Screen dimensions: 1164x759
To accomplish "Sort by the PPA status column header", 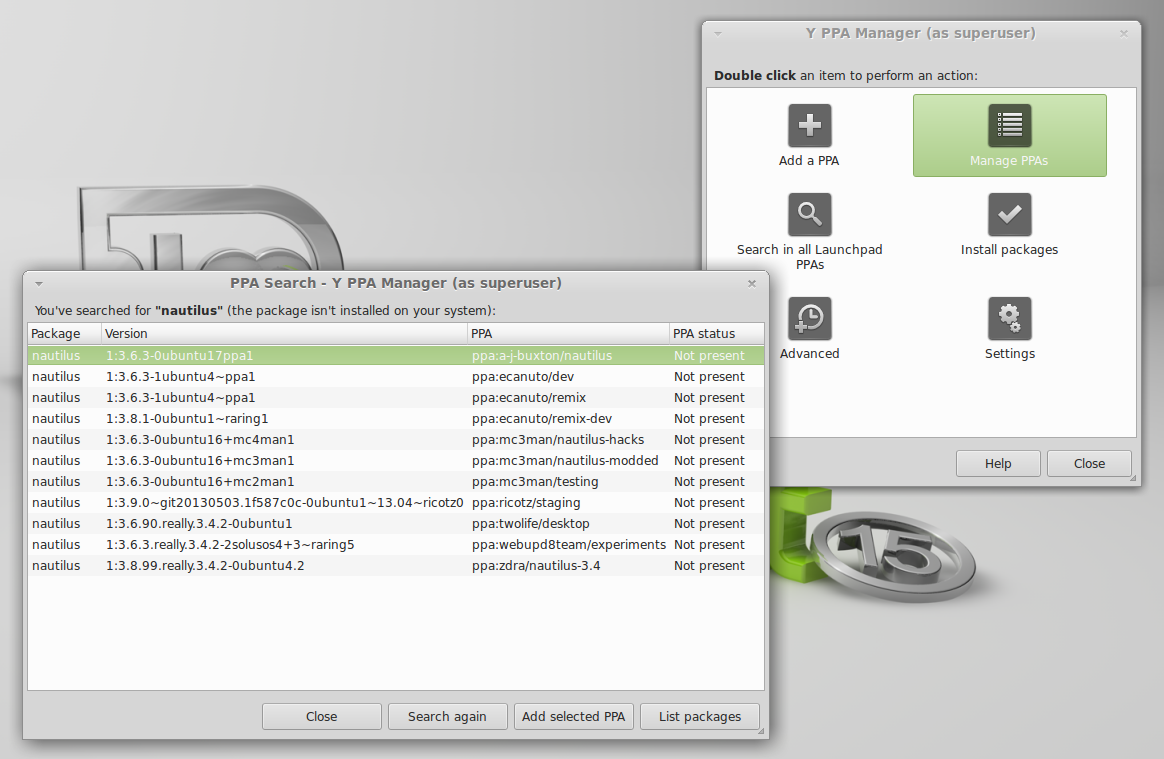I will point(716,333).
